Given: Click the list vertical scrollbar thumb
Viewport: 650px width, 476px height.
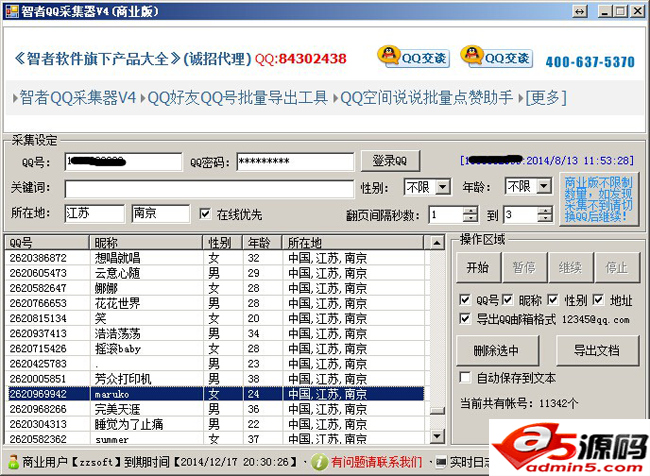Looking at the screenshot, I should click(x=437, y=411).
